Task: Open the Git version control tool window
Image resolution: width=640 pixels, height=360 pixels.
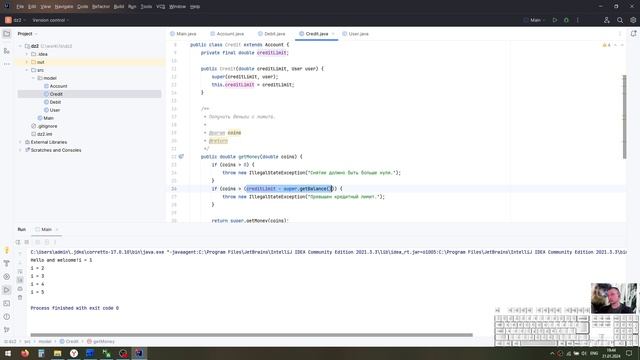Action: pyautogui.click(x=7, y=330)
